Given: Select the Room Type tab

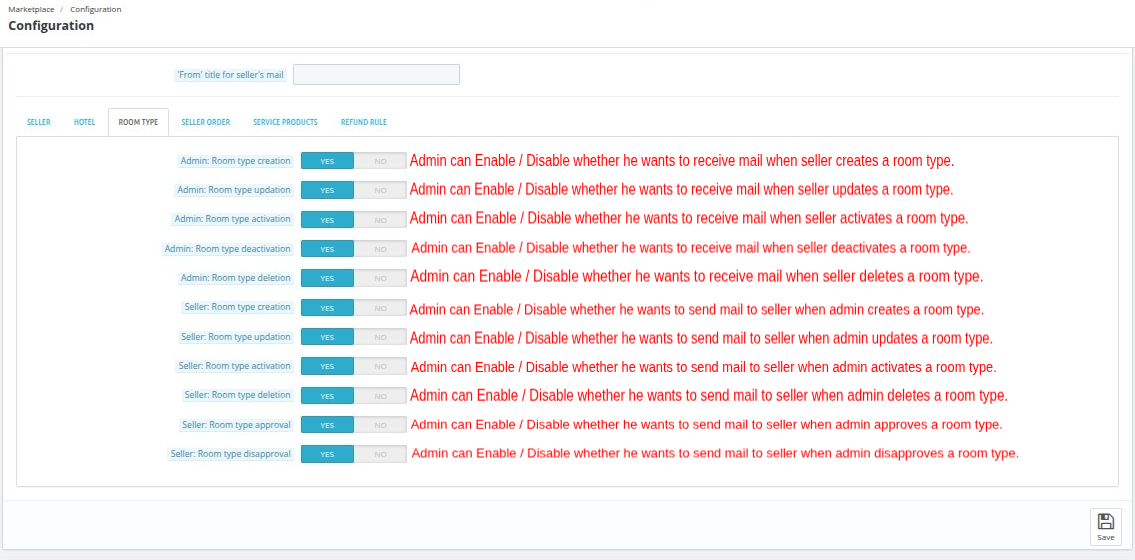Looking at the screenshot, I should point(138,122).
